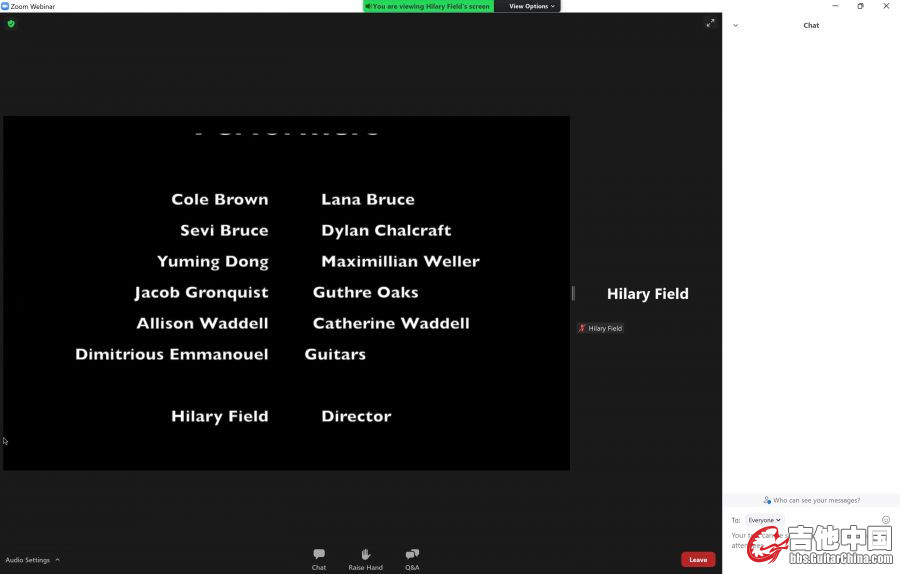900x574 pixels.
Task: Click Hilary Field's muted microphone icon
Action: click(582, 328)
